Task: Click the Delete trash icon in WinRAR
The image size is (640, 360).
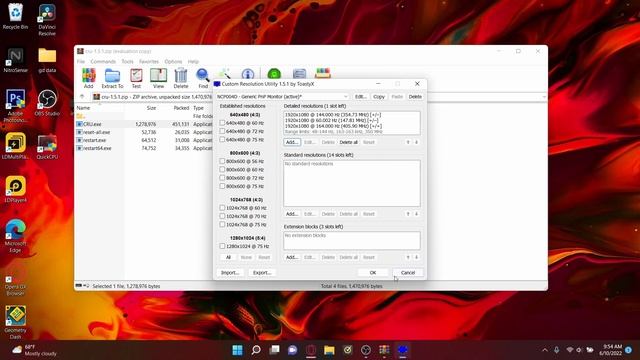Action: [181, 78]
